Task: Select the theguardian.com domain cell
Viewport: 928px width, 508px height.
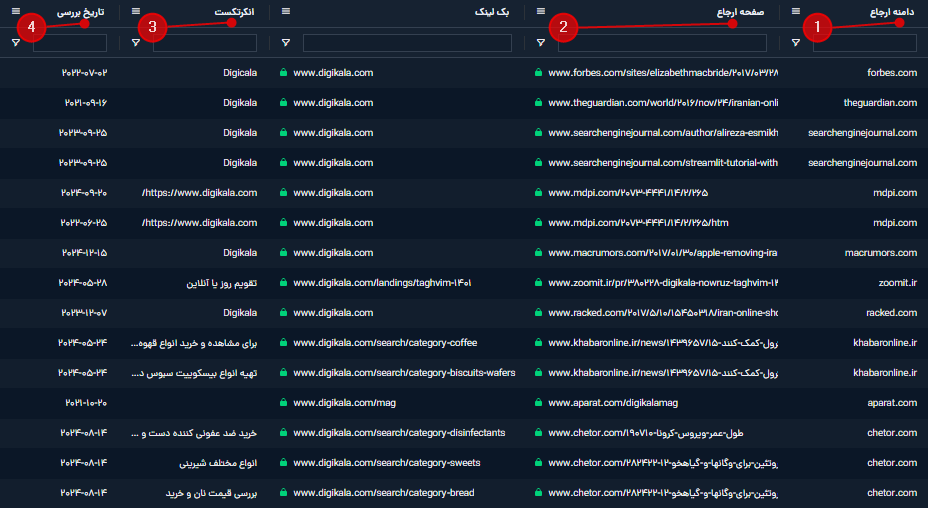Action: [x=880, y=103]
